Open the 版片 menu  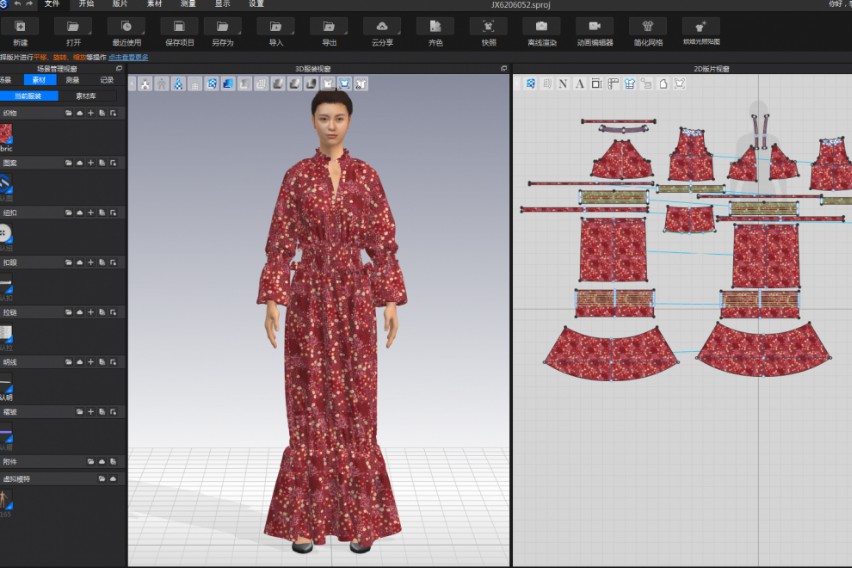click(120, 4)
